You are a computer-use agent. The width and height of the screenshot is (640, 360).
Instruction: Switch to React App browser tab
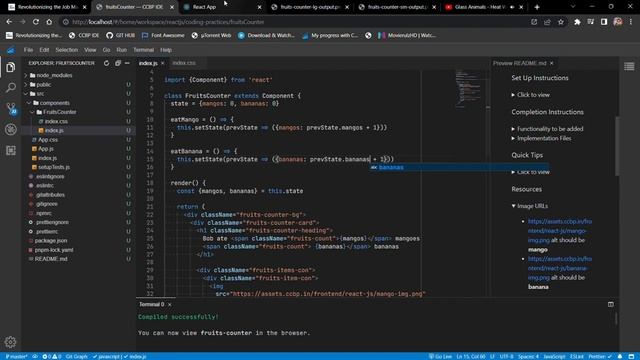click(222, 7)
